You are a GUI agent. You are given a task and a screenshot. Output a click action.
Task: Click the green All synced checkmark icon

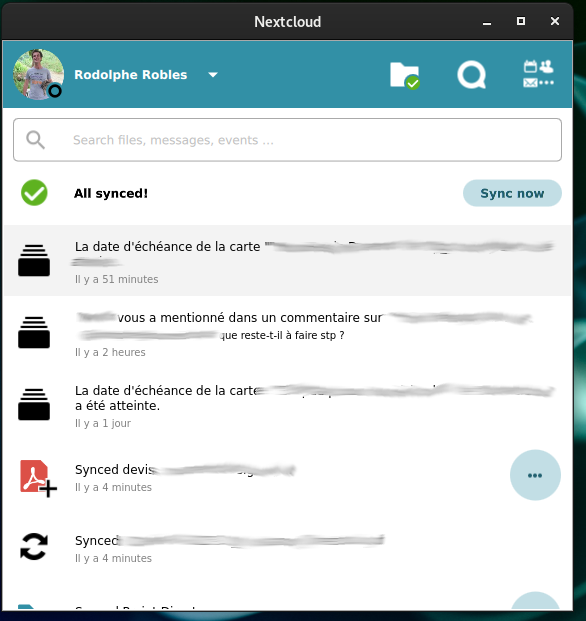[34, 193]
